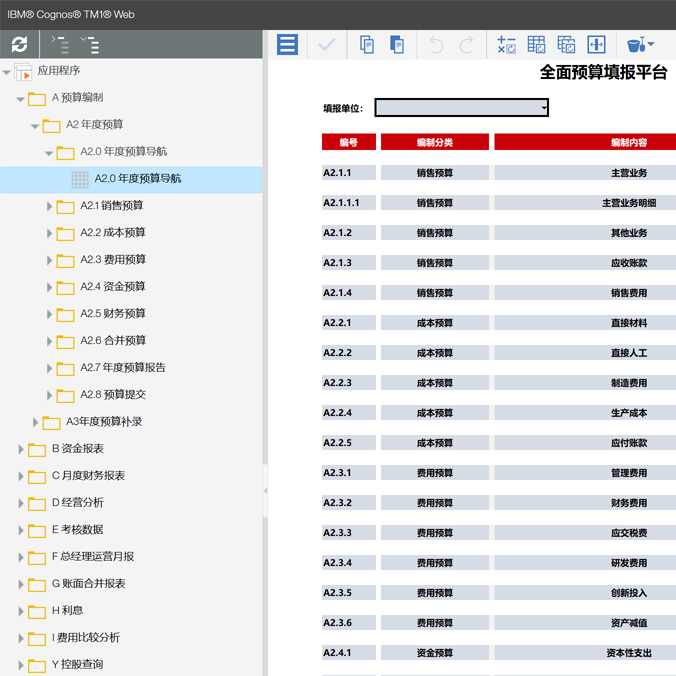
Task: Expand the A3年度预算补录 folder
Action: (35, 422)
